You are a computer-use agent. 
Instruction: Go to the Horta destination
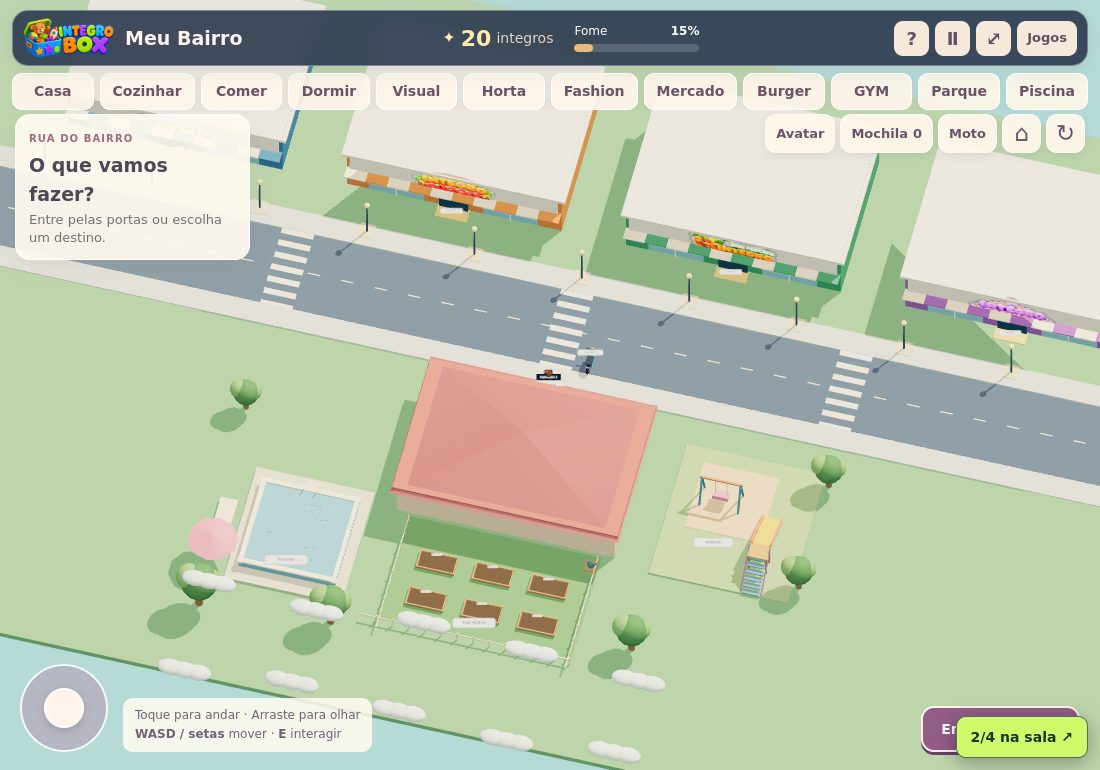504,91
